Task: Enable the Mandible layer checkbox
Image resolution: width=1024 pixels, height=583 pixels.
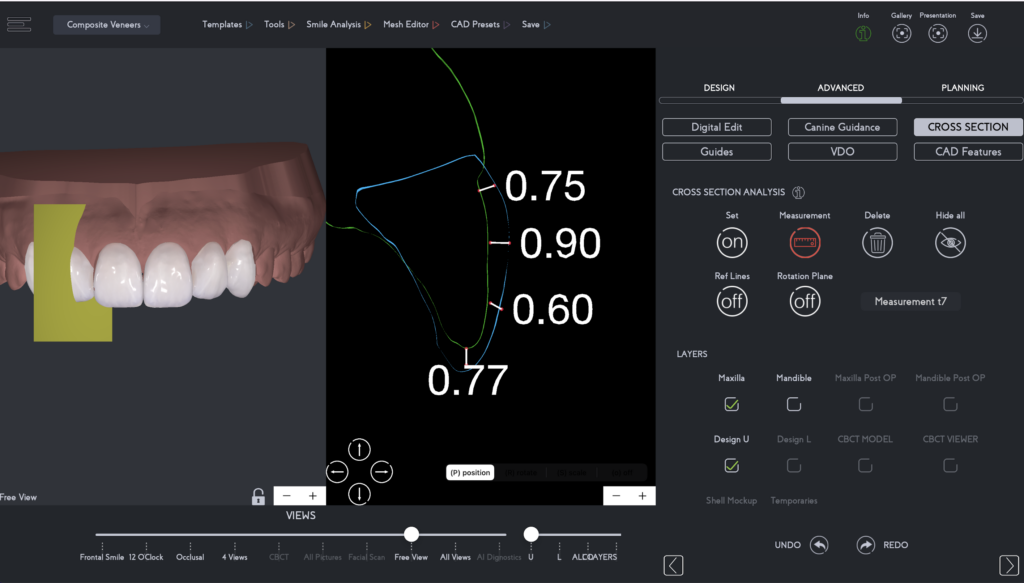Action: point(793,404)
